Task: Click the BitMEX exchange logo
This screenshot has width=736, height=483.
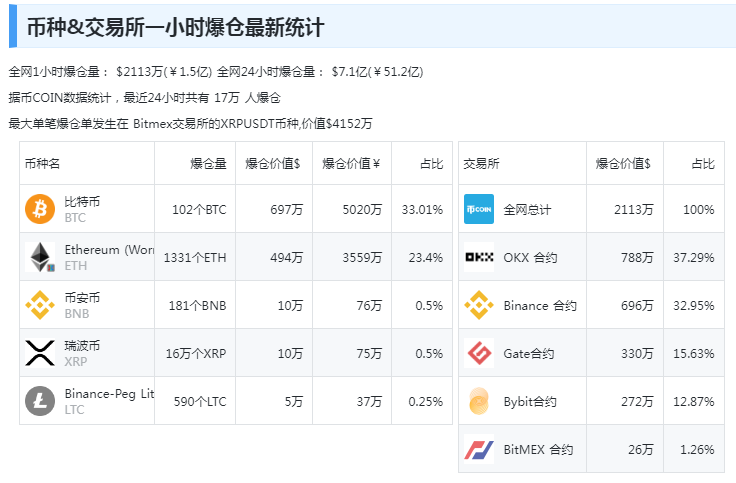Action: click(479, 449)
